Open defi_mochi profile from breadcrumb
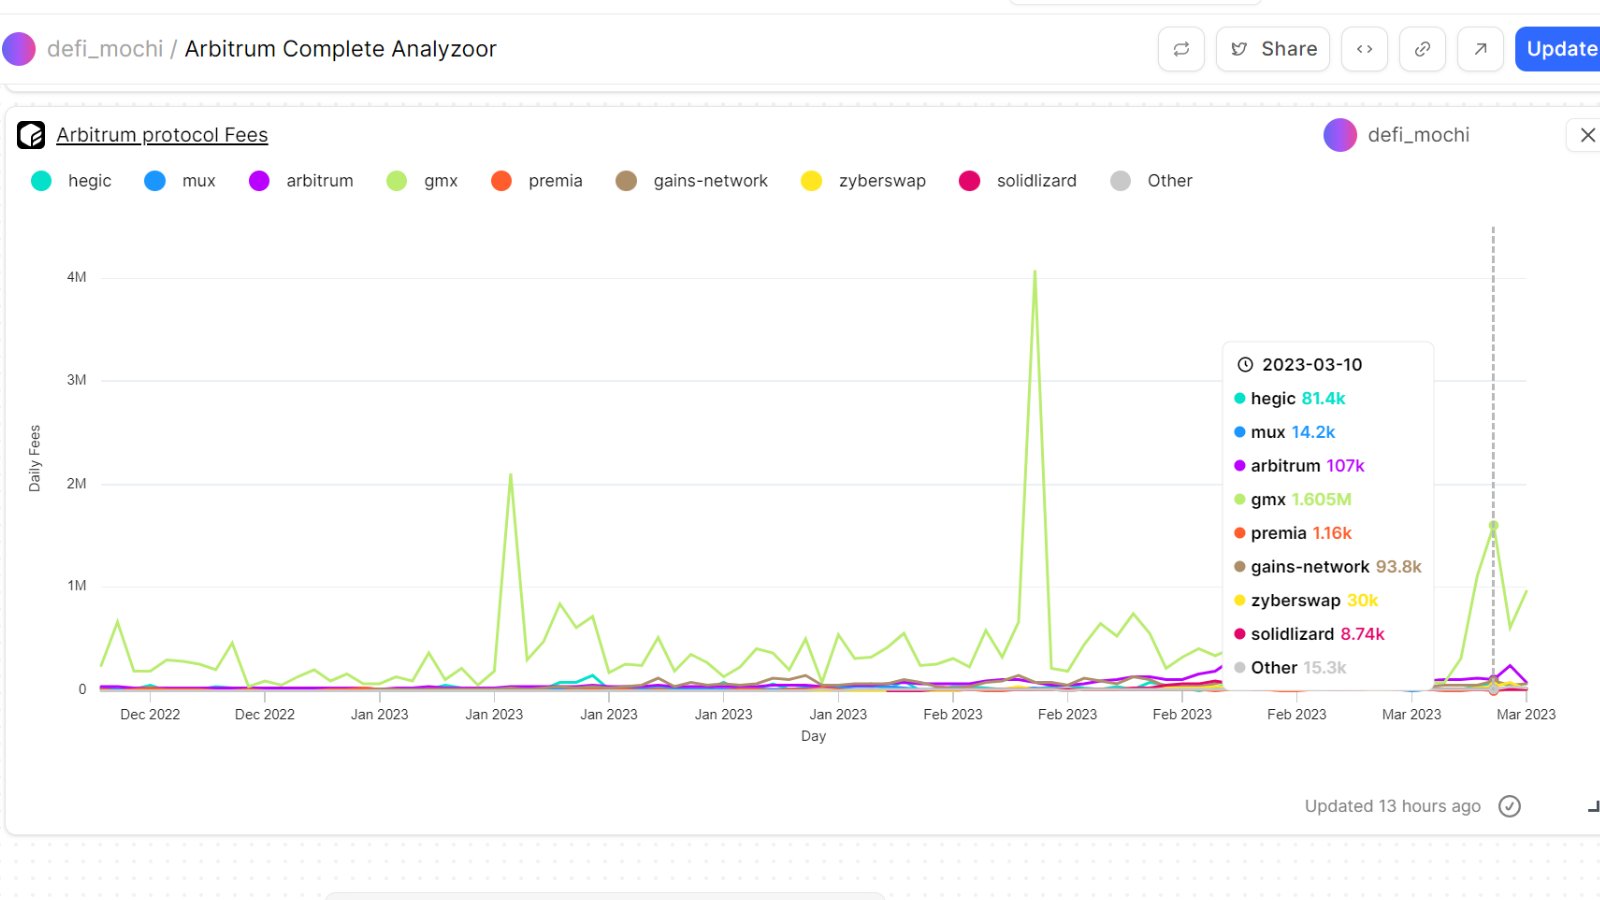1600x900 pixels. click(x=105, y=49)
